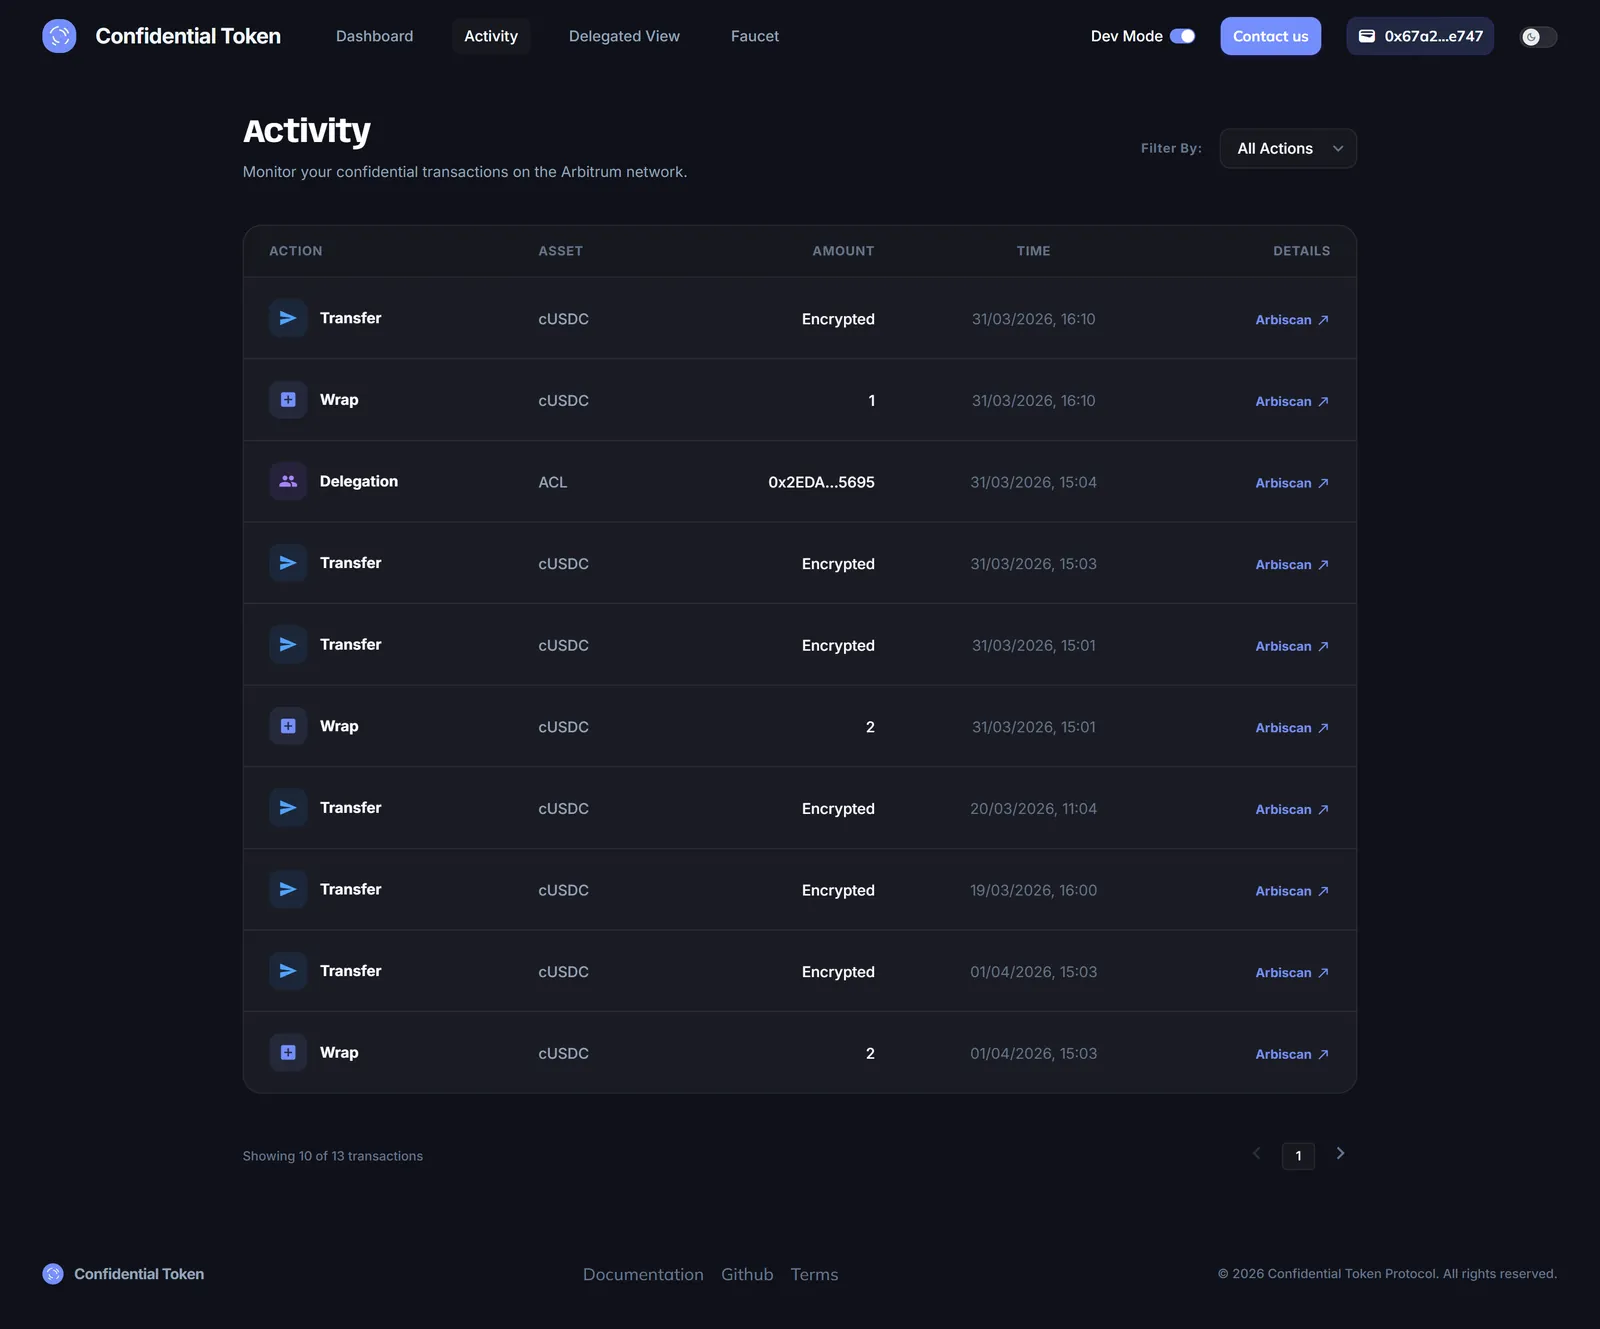Click the wallet address 0x67a2...e747 button

pyautogui.click(x=1420, y=36)
